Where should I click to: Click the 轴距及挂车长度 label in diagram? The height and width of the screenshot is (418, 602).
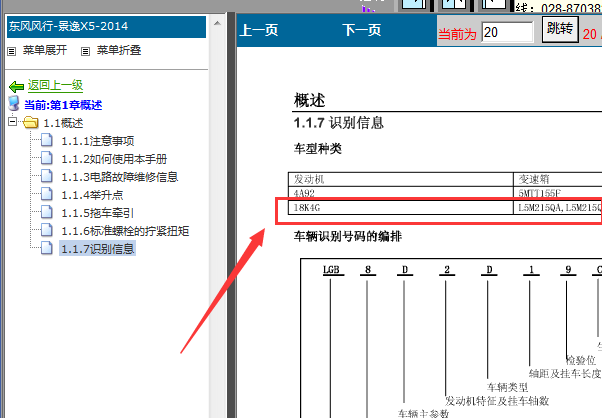(x=565, y=373)
